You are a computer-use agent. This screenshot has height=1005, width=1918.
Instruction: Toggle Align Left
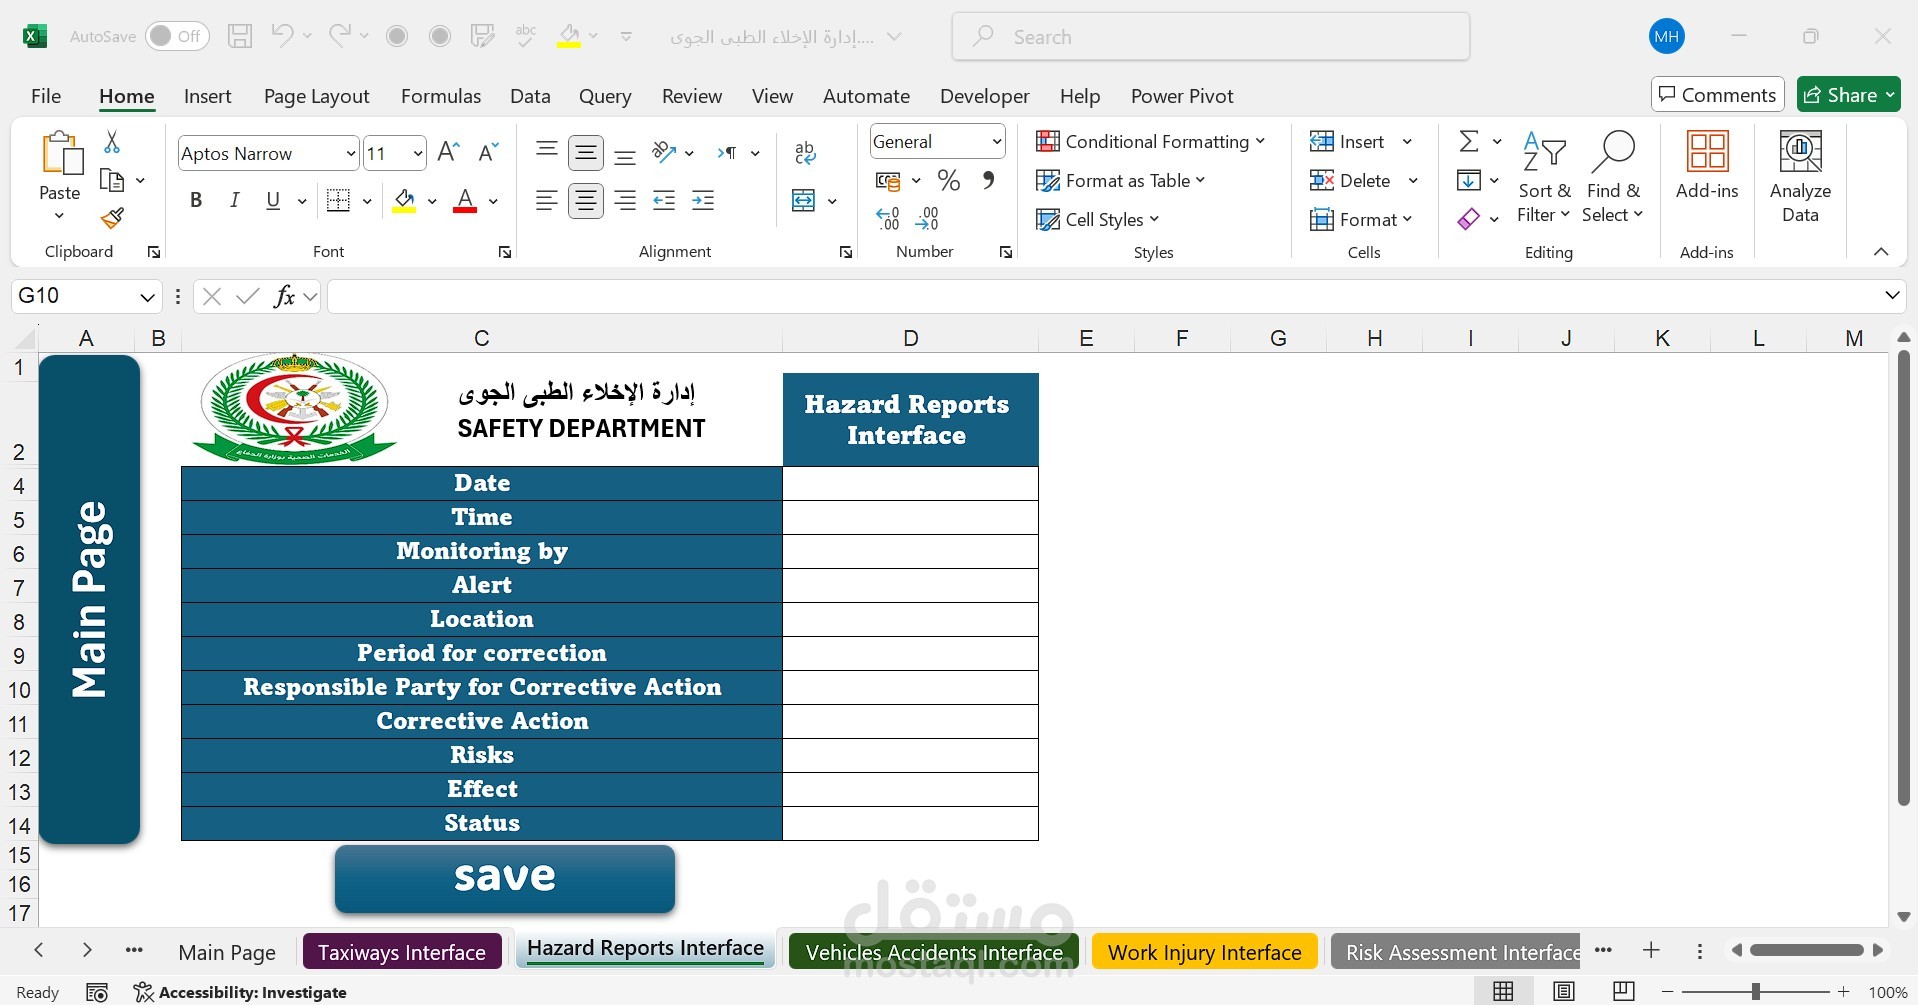pyautogui.click(x=546, y=200)
